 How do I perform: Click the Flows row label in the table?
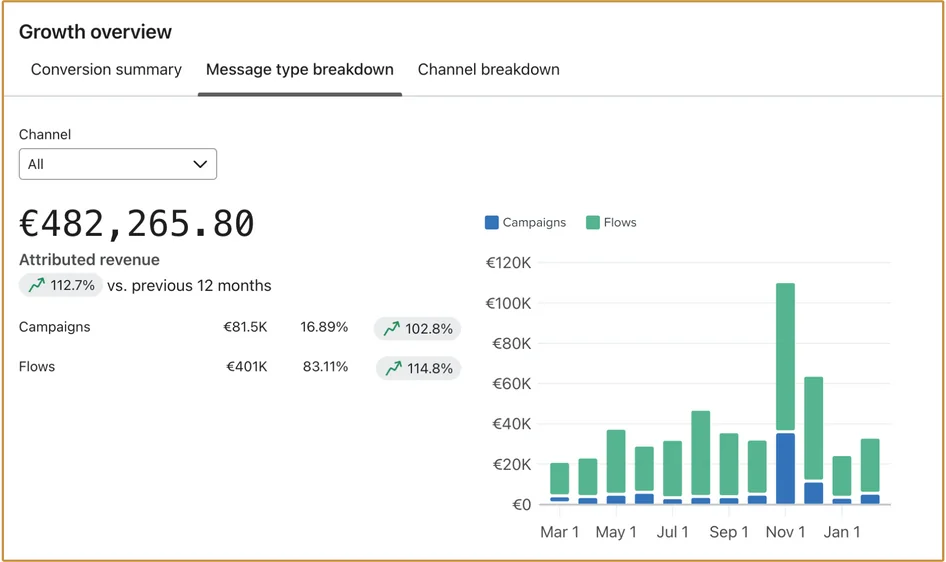(x=37, y=367)
